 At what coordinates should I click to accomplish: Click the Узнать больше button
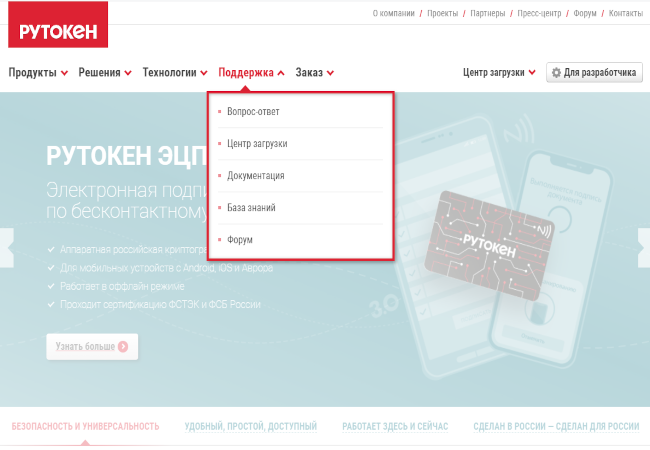pos(92,346)
